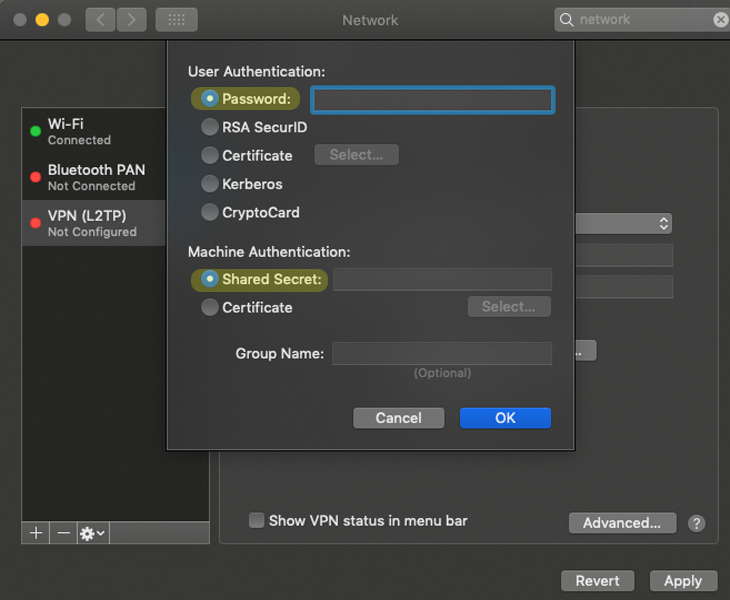
Task: Select Password user authentication
Action: pos(210,99)
